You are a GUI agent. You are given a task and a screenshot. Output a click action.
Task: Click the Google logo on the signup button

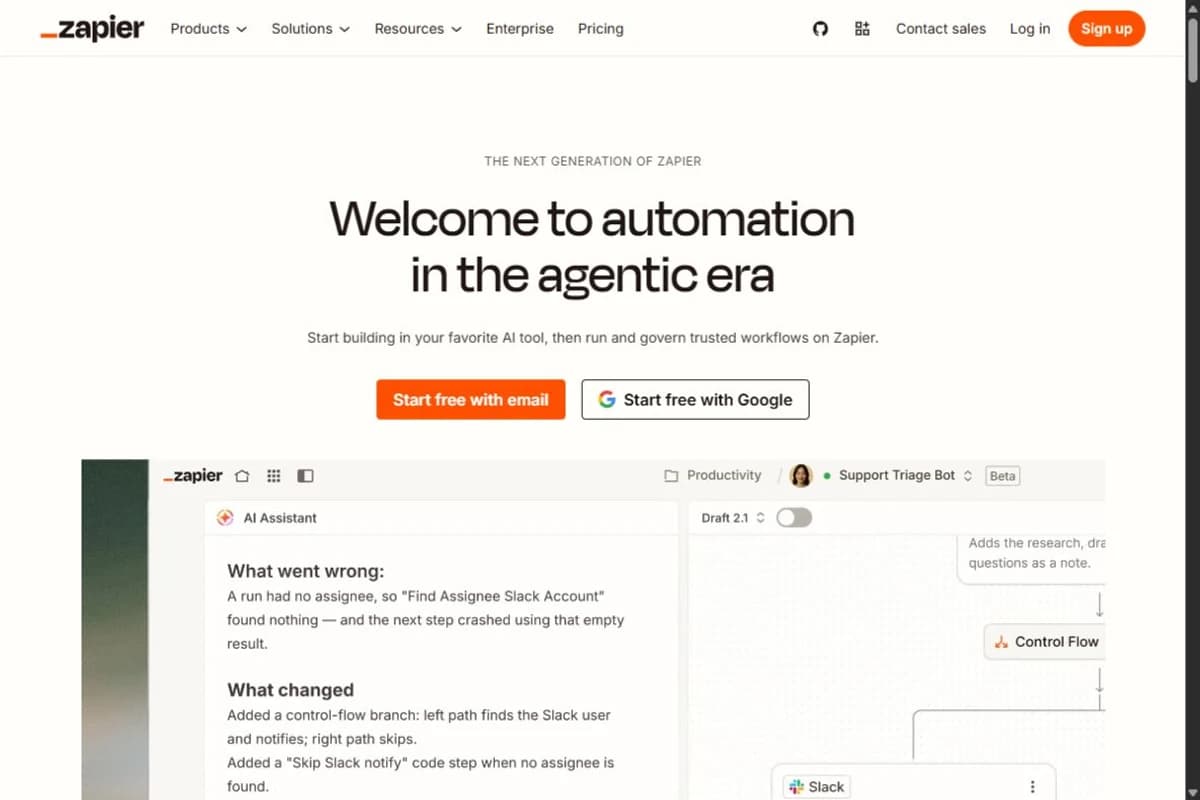click(607, 399)
